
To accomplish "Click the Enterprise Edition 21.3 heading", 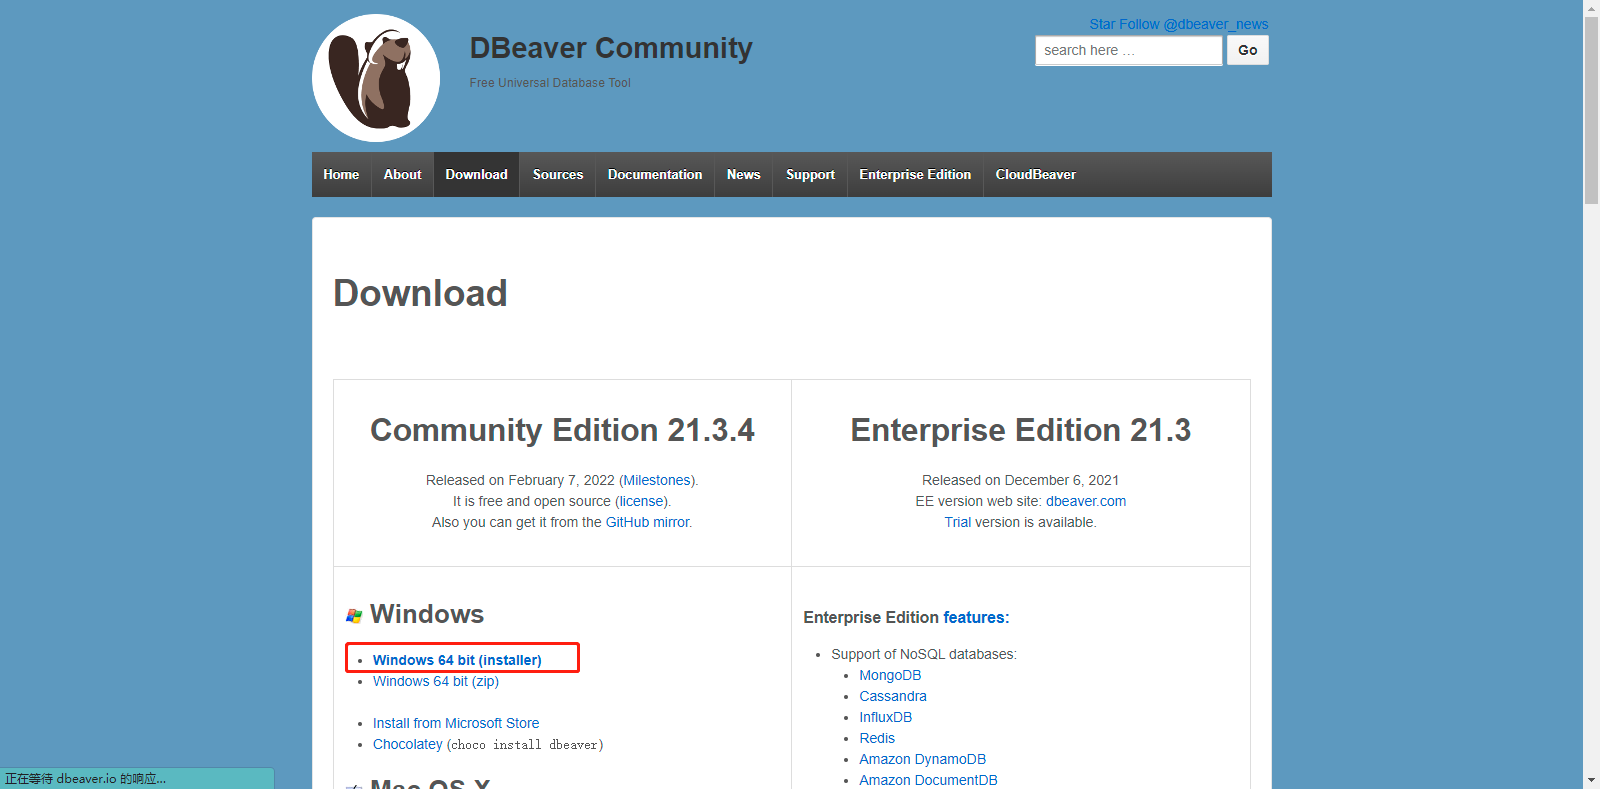I will pyautogui.click(x=1021, y=430).
